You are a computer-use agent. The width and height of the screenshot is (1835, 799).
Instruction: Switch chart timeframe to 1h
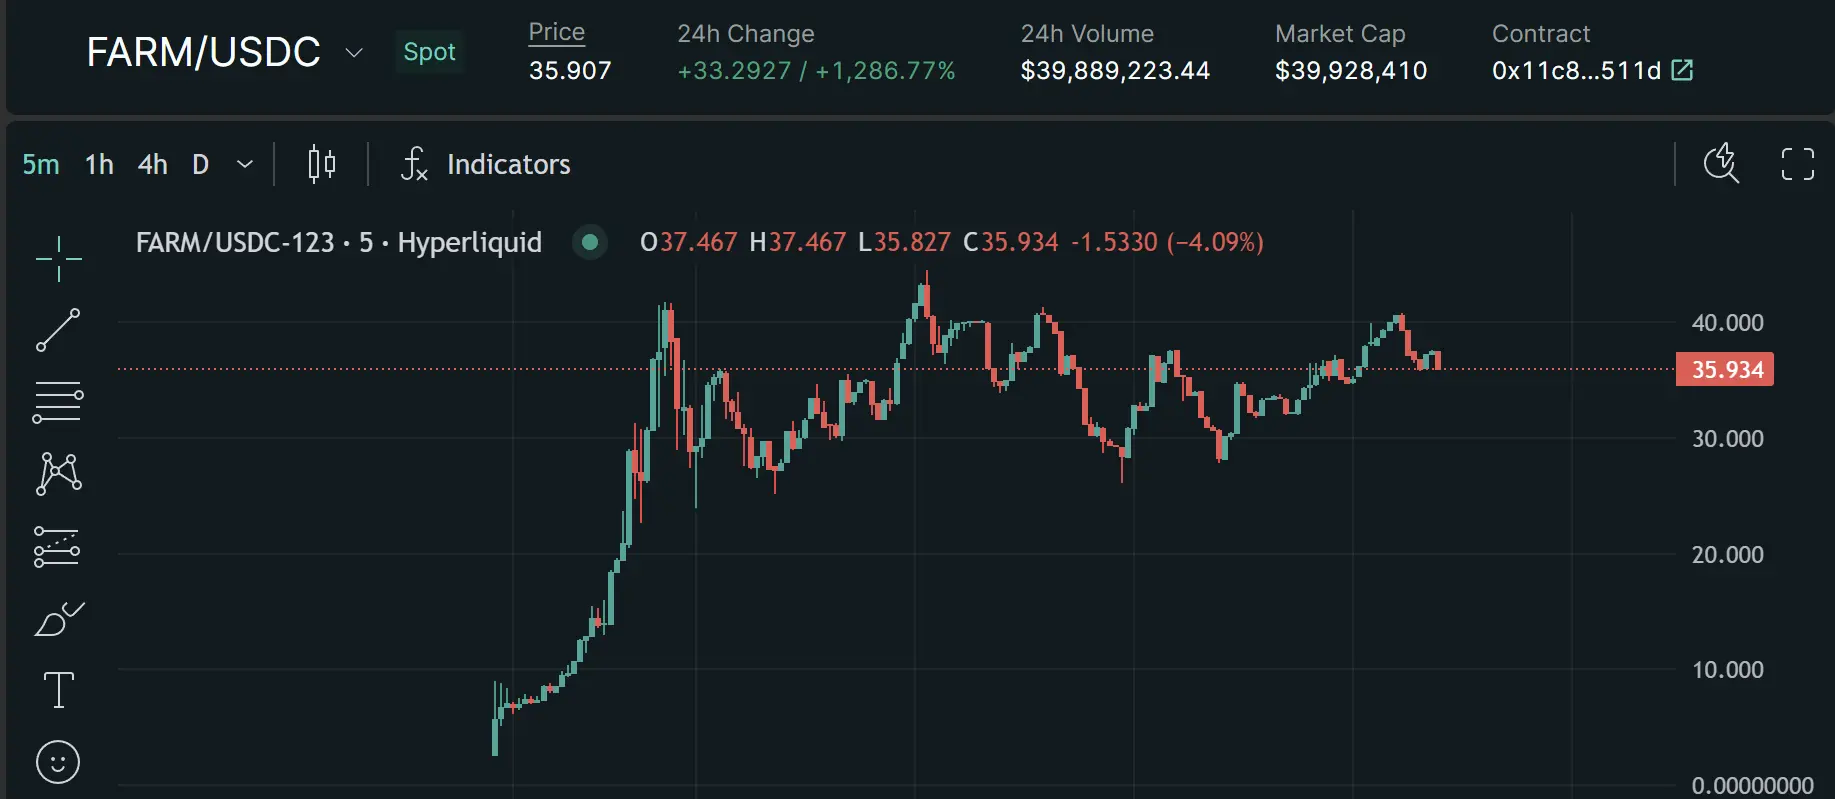[x=98, y=164]
